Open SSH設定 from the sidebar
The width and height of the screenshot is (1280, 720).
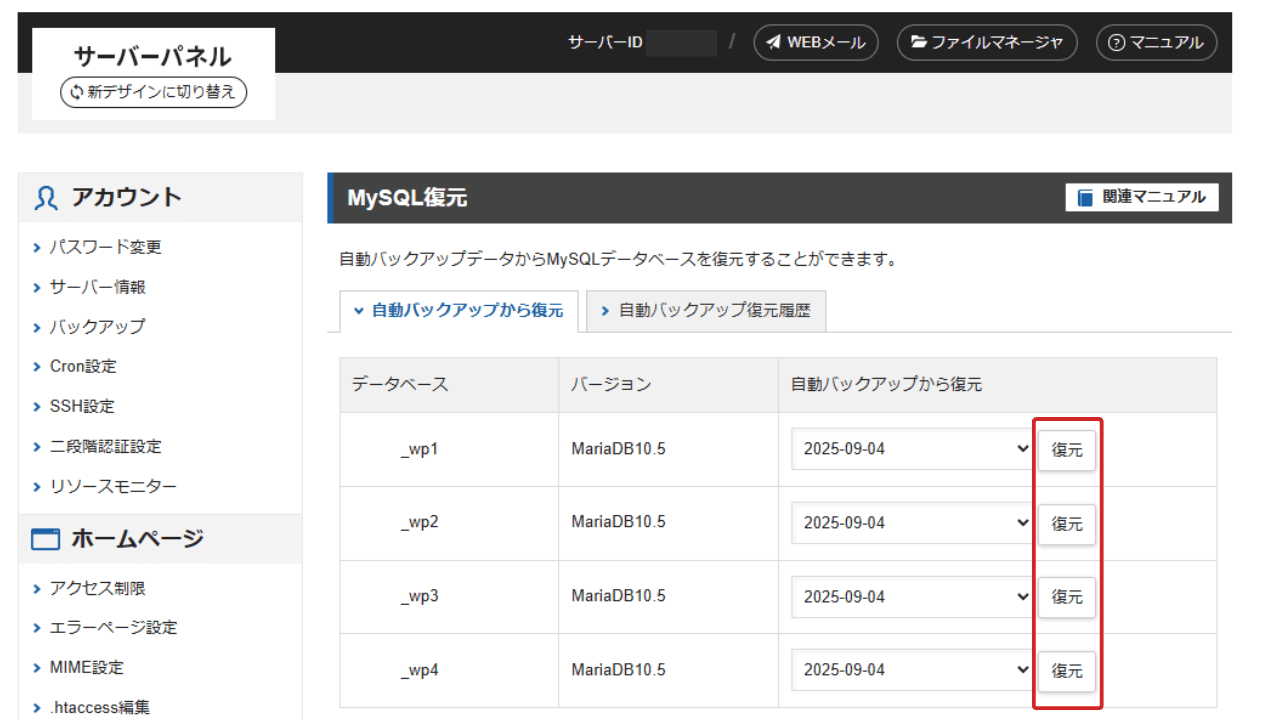tap(82, 407)
